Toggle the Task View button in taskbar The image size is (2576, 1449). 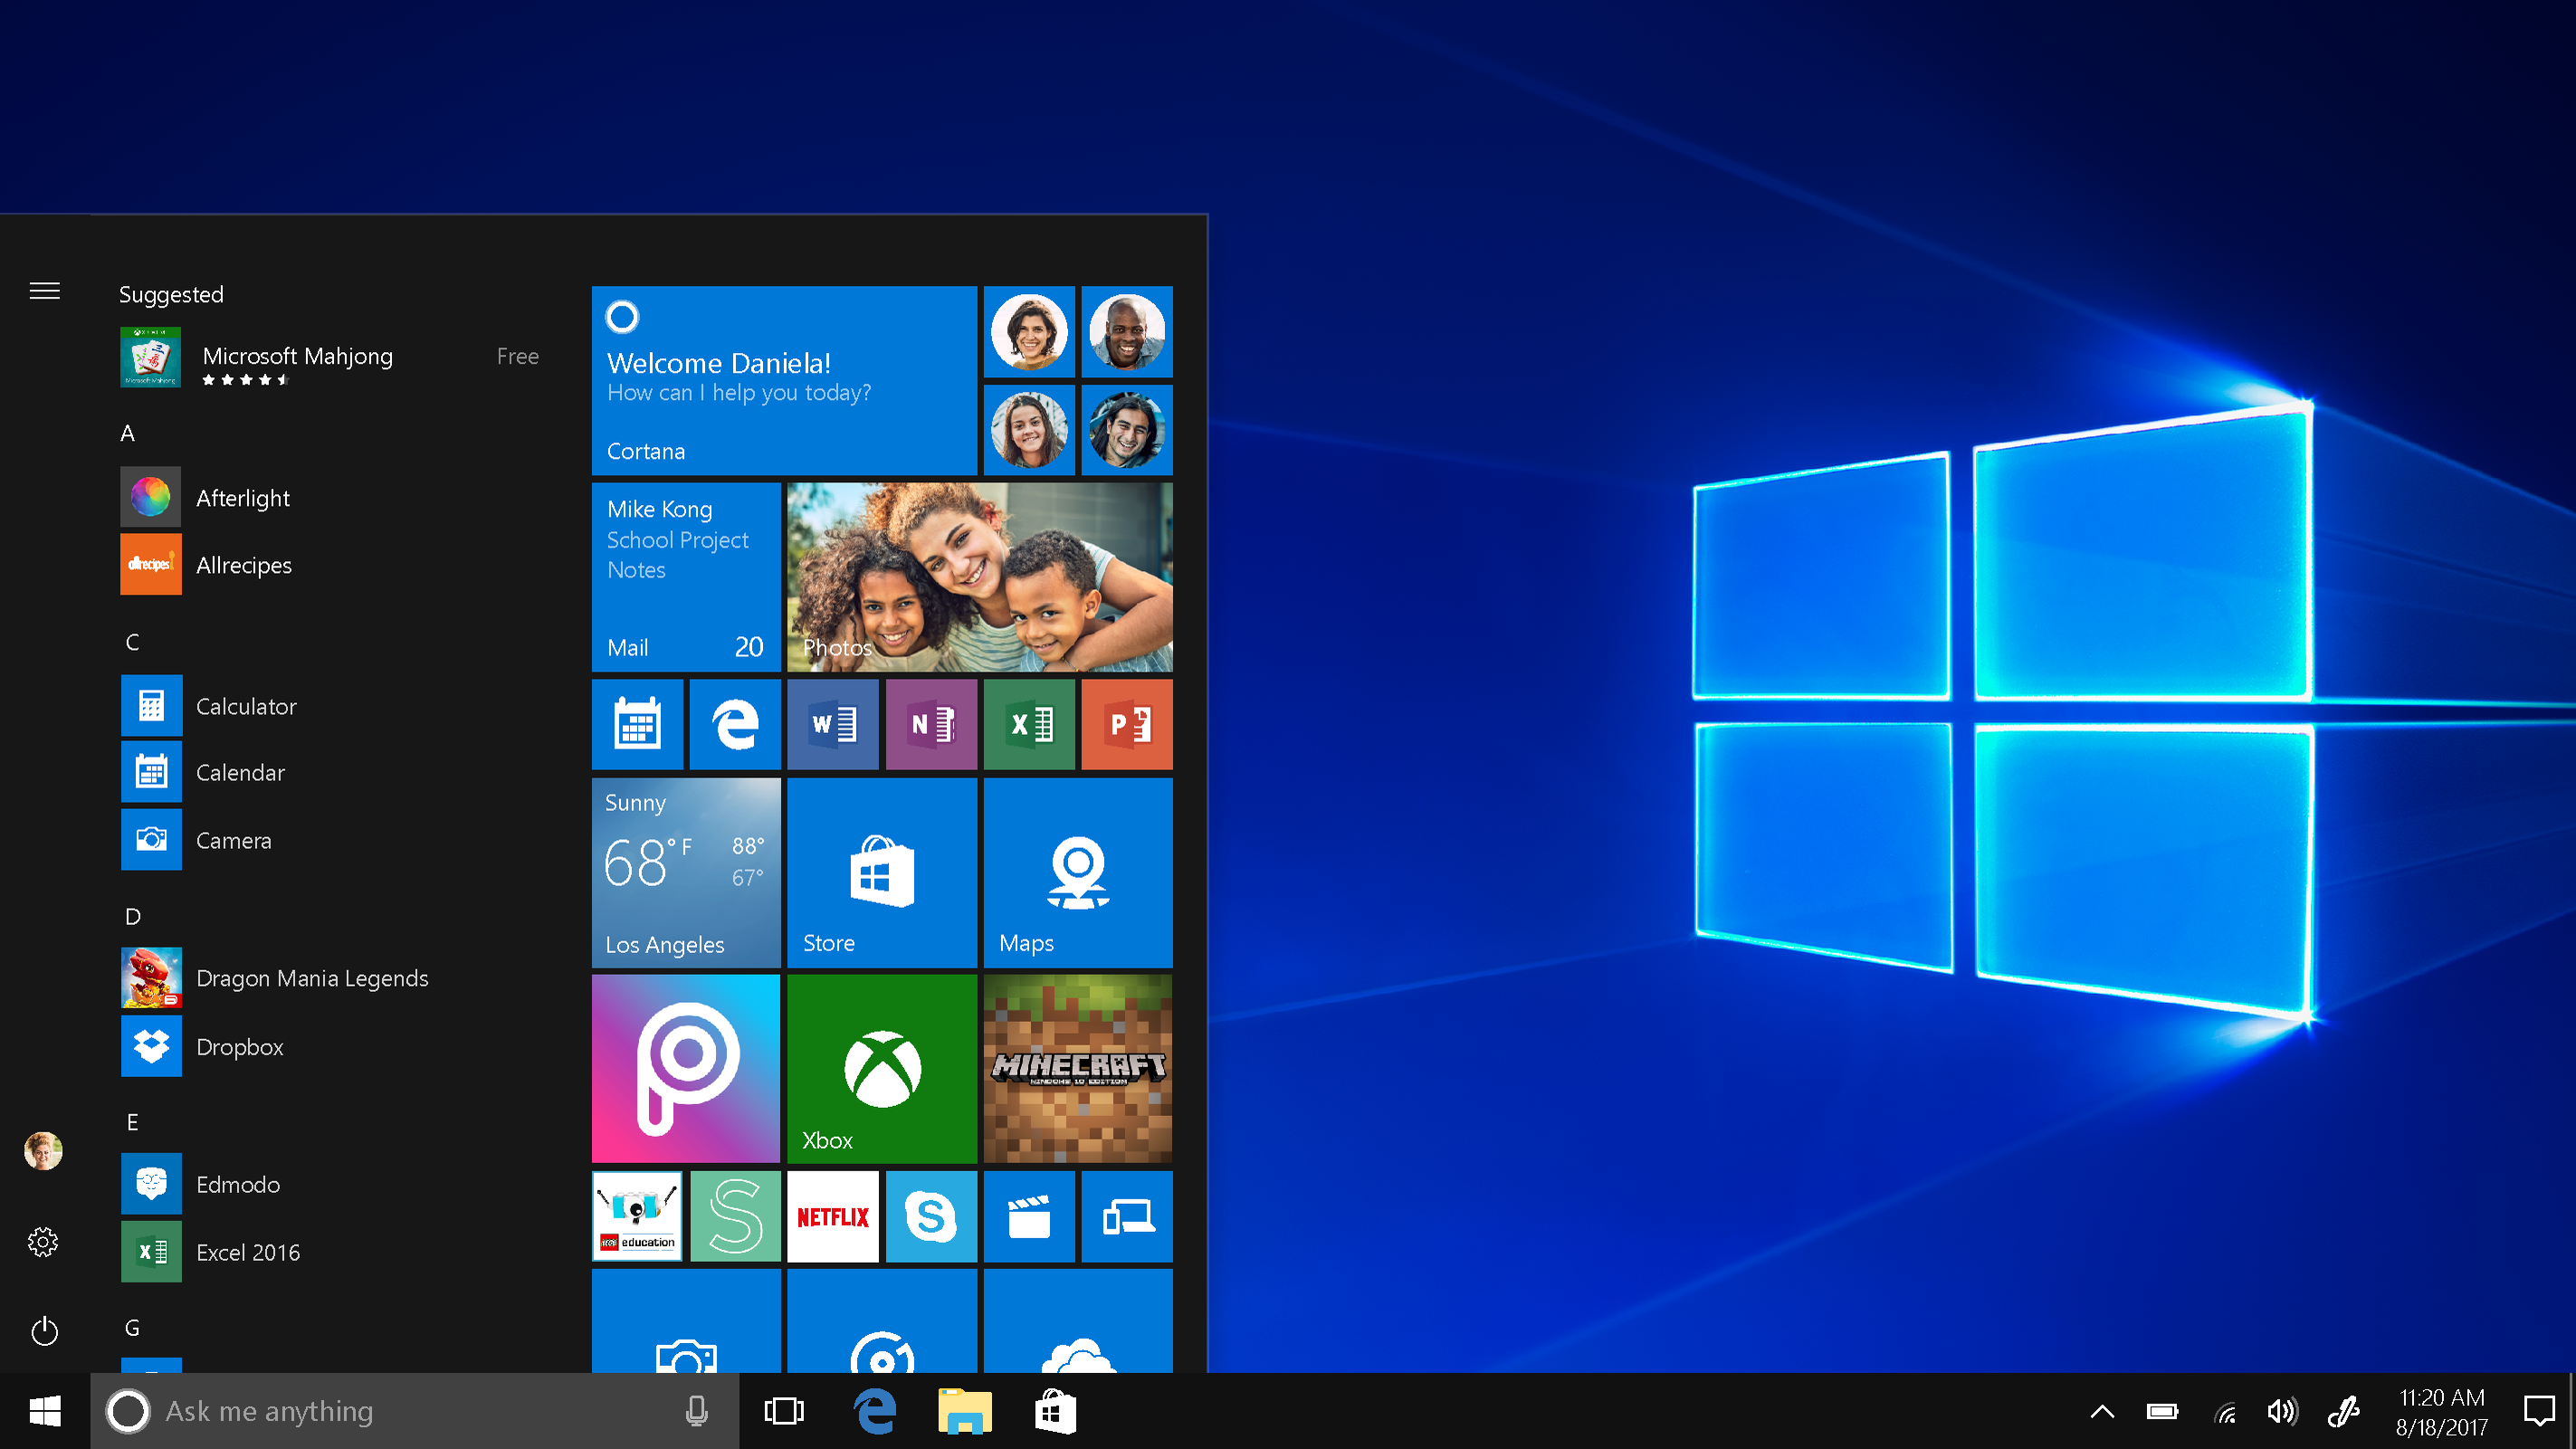pyautogui.click(x=784, y=1410)
